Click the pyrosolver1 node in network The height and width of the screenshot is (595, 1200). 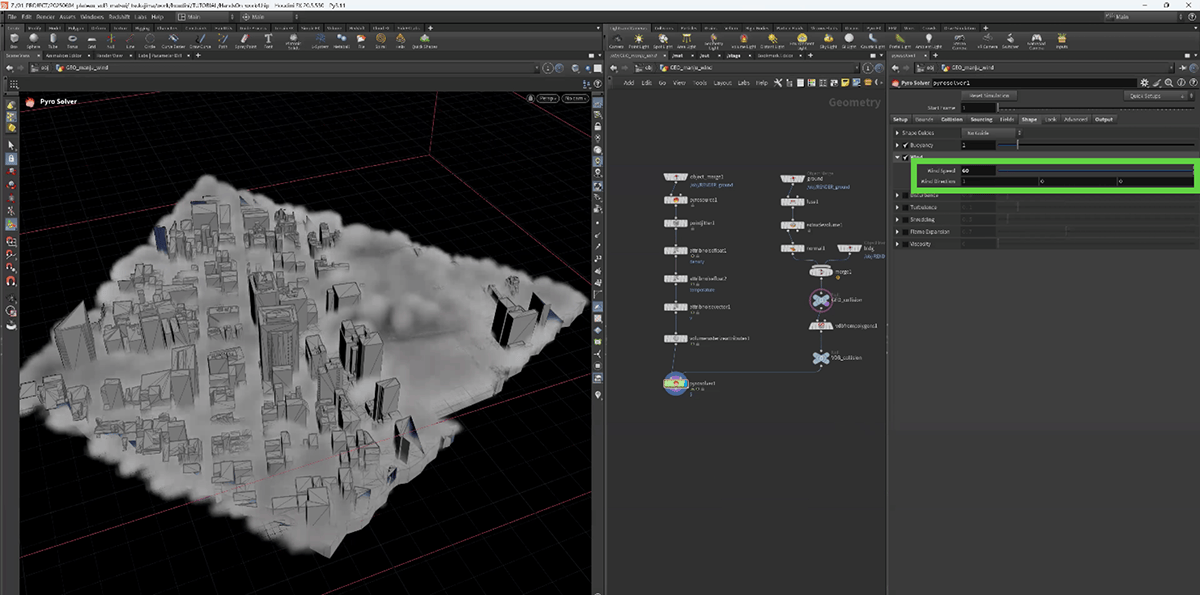tap(677, 383)
